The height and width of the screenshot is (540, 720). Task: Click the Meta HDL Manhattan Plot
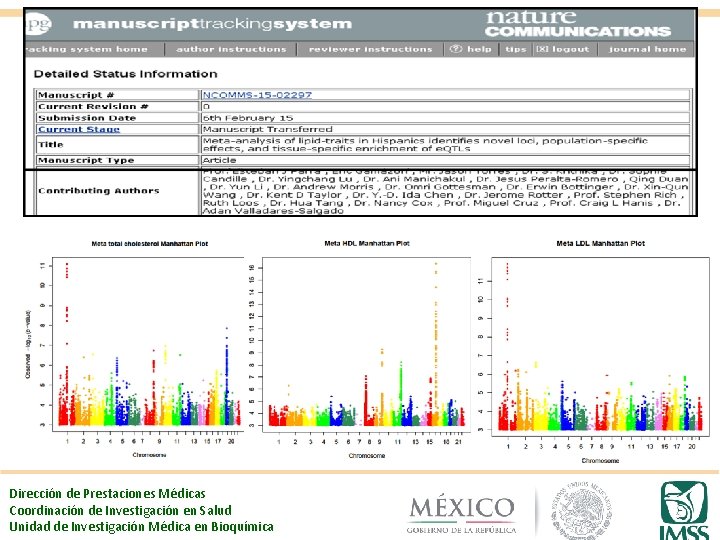click(x=366, y=347)
